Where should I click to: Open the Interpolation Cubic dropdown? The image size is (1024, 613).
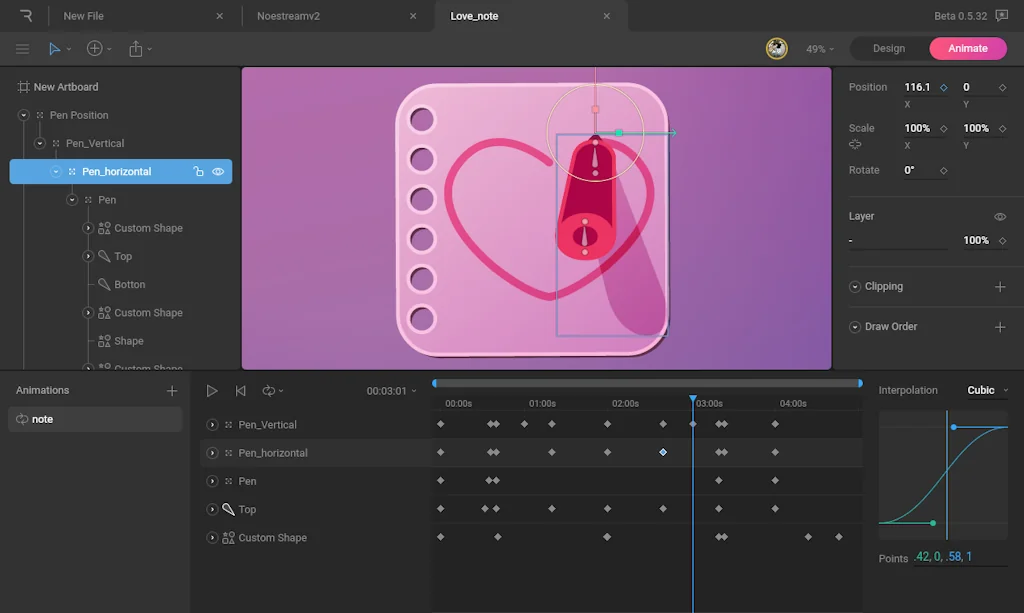[x=987, y=390]
